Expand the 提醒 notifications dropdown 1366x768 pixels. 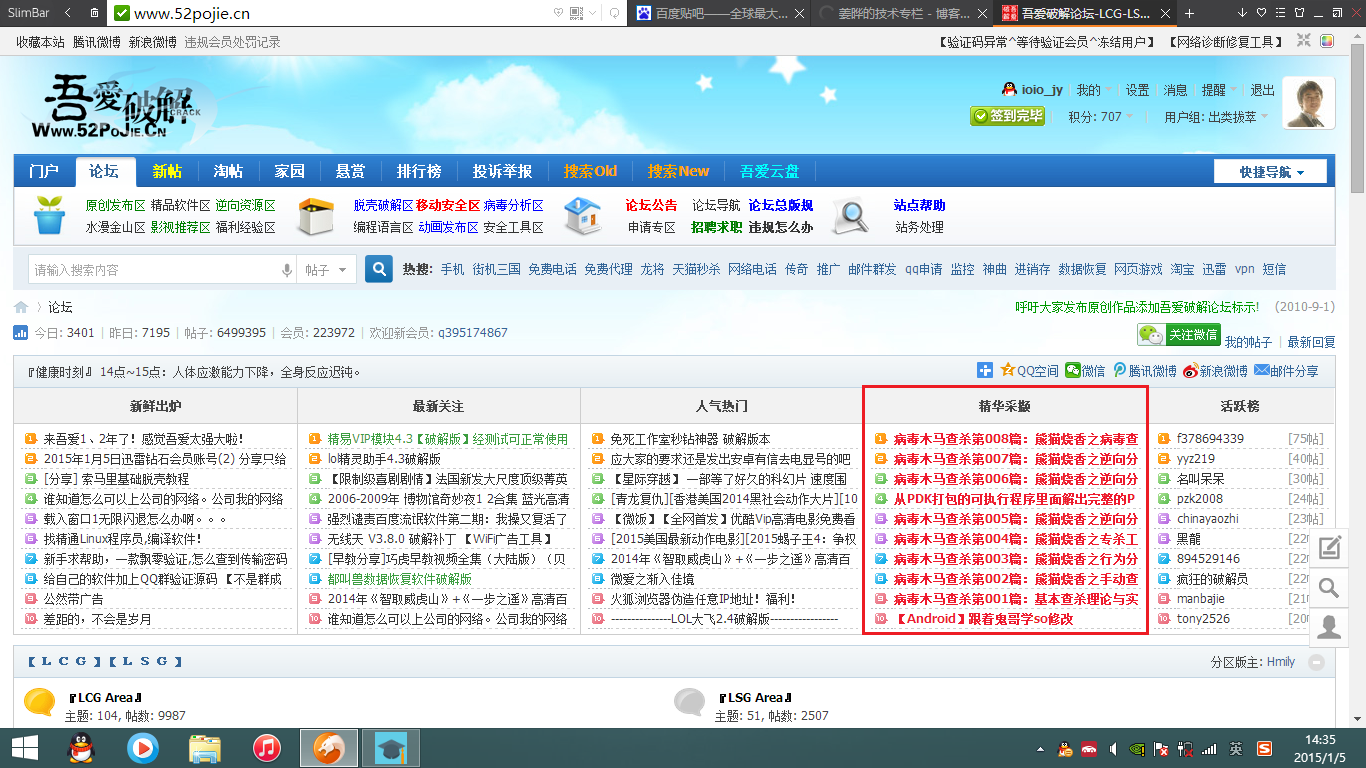[1219, 90]
